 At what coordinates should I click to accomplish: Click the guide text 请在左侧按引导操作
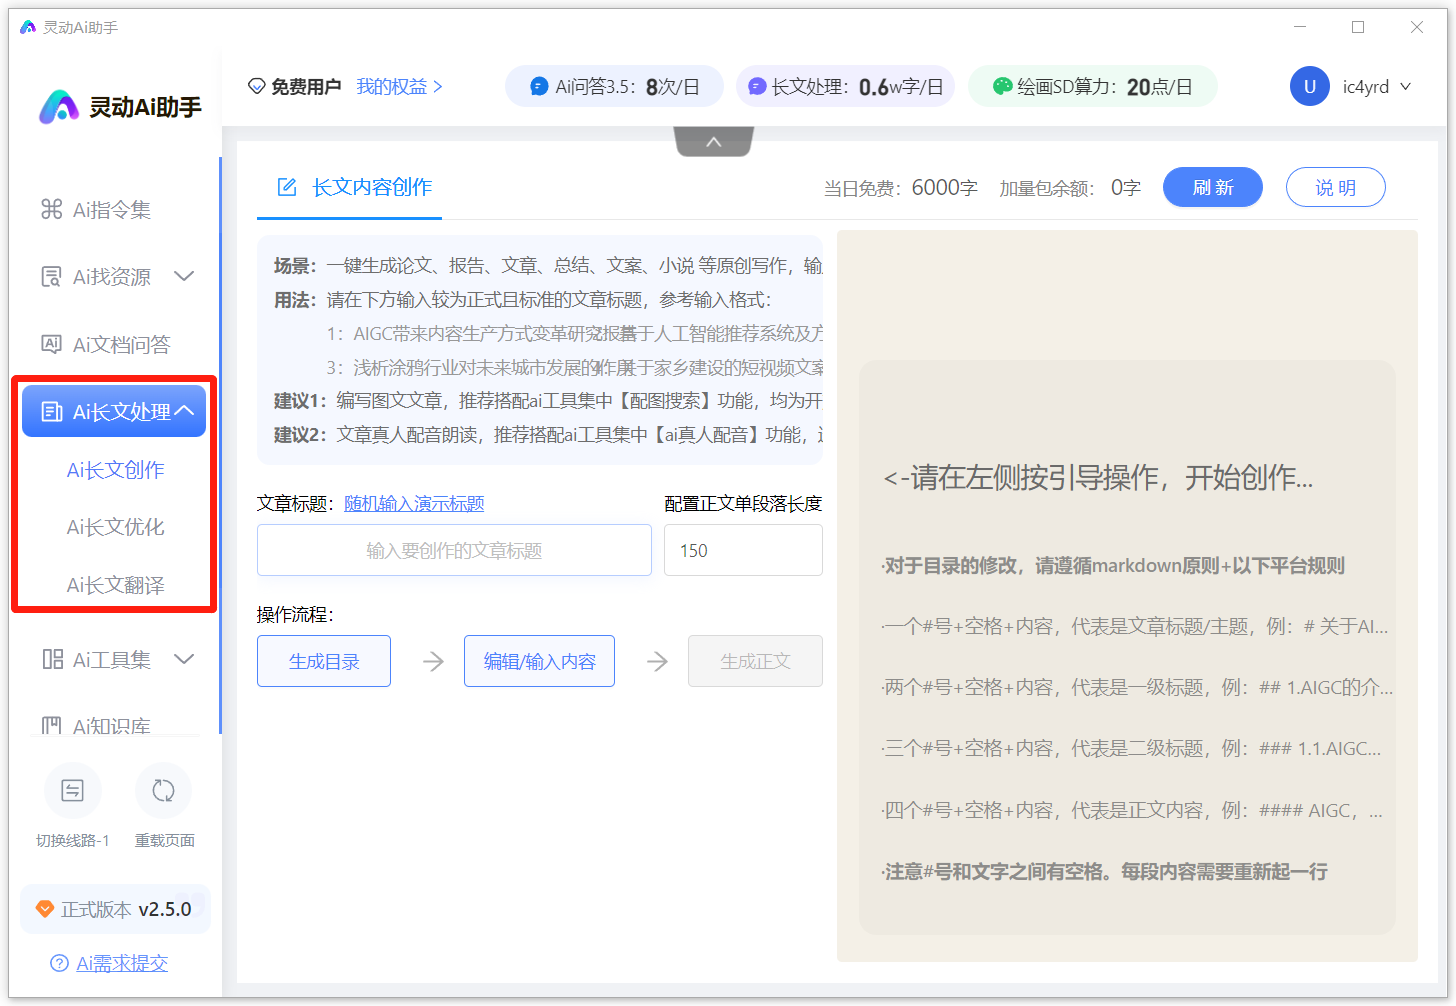pyautogui.click(x=1098, y=478)
